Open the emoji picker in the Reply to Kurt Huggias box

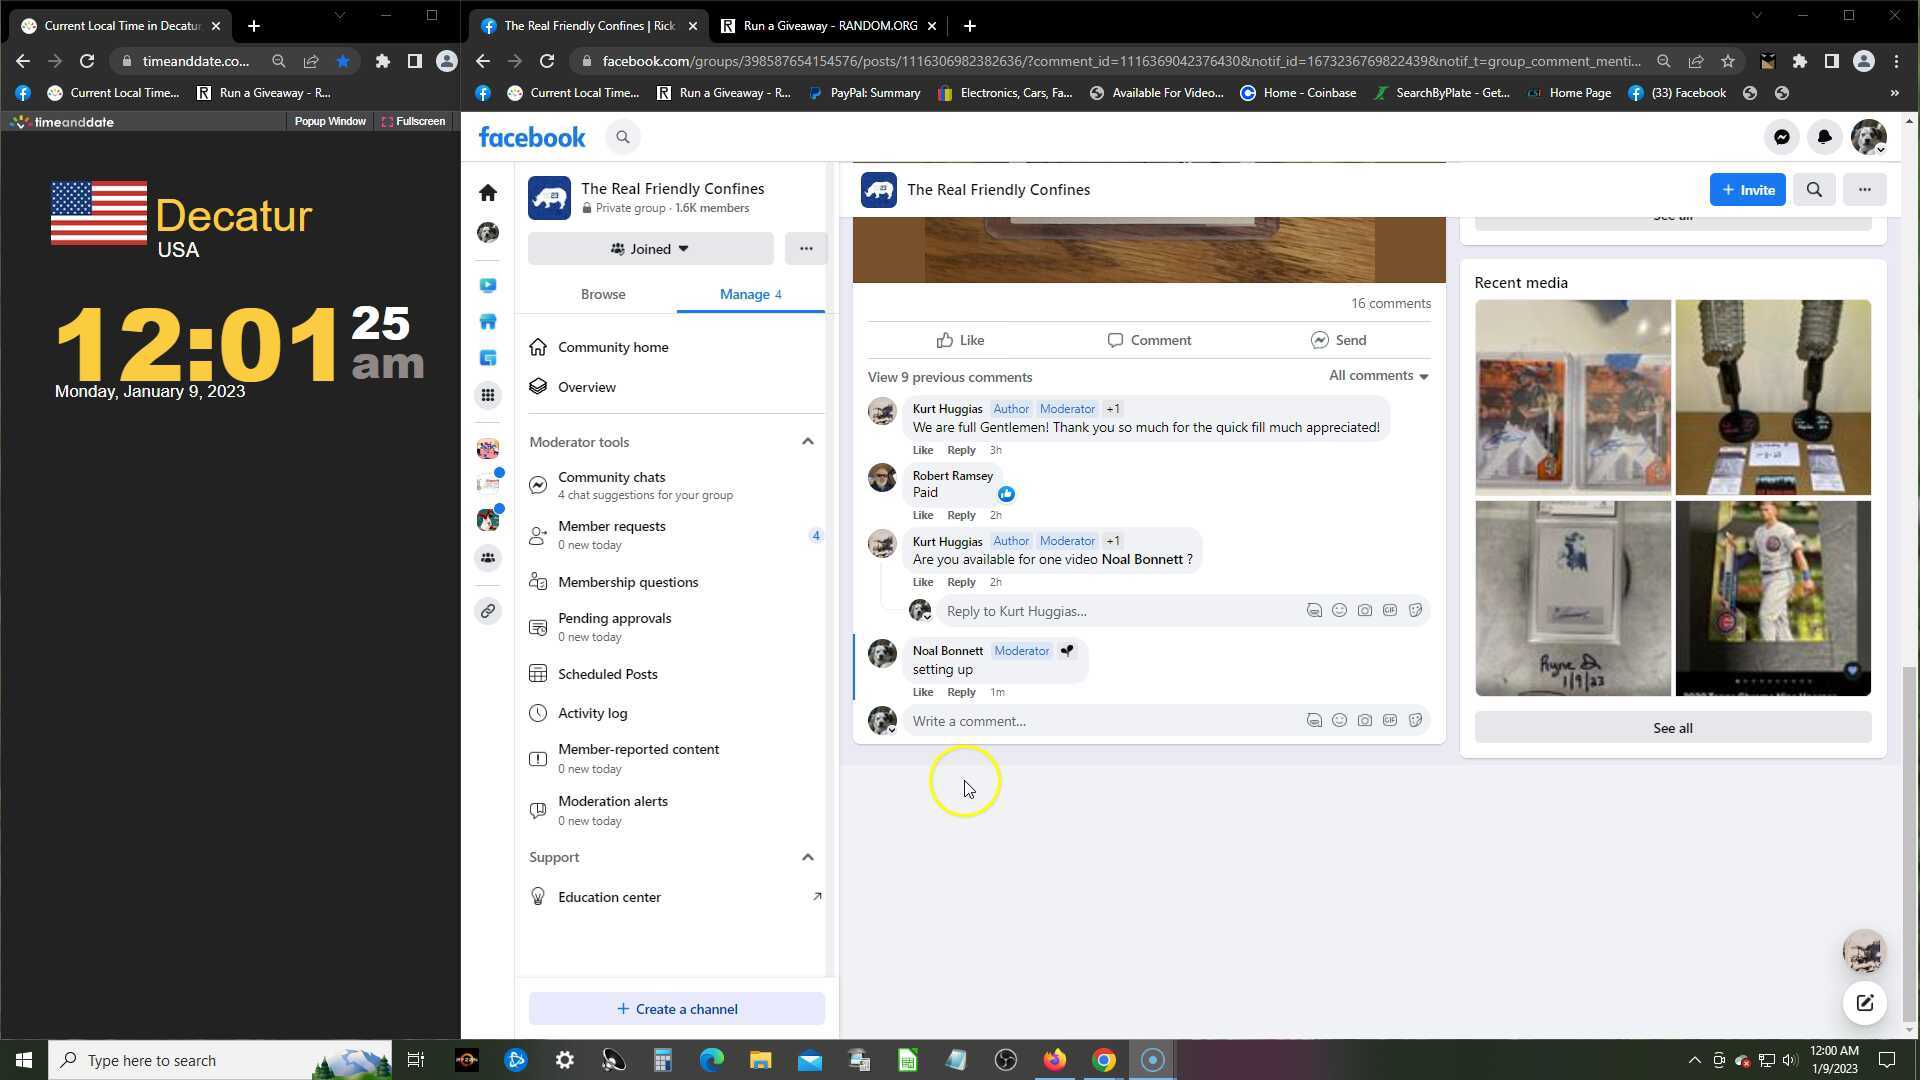(x=1339, y=610)
